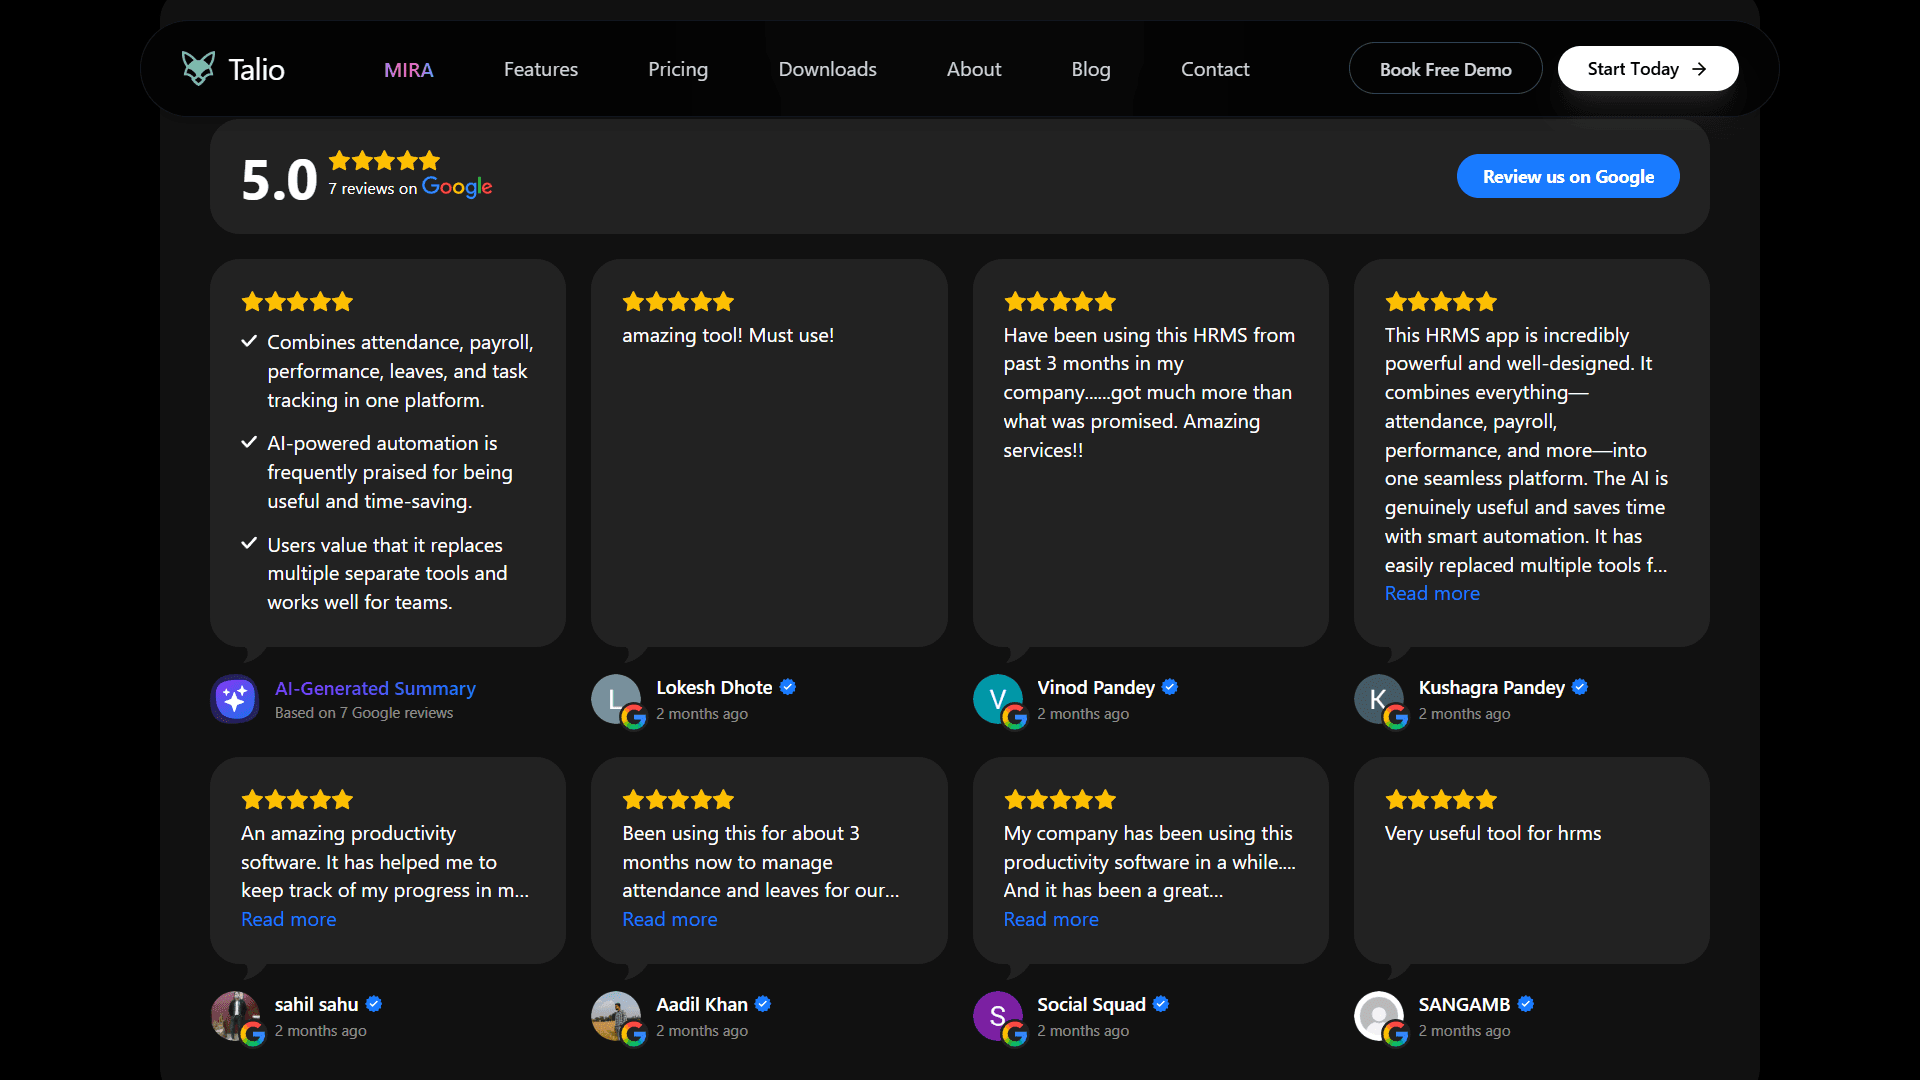1920x1080 pixels.
Task: Click the "7 reviews on" text
Action: click(373, 189)
